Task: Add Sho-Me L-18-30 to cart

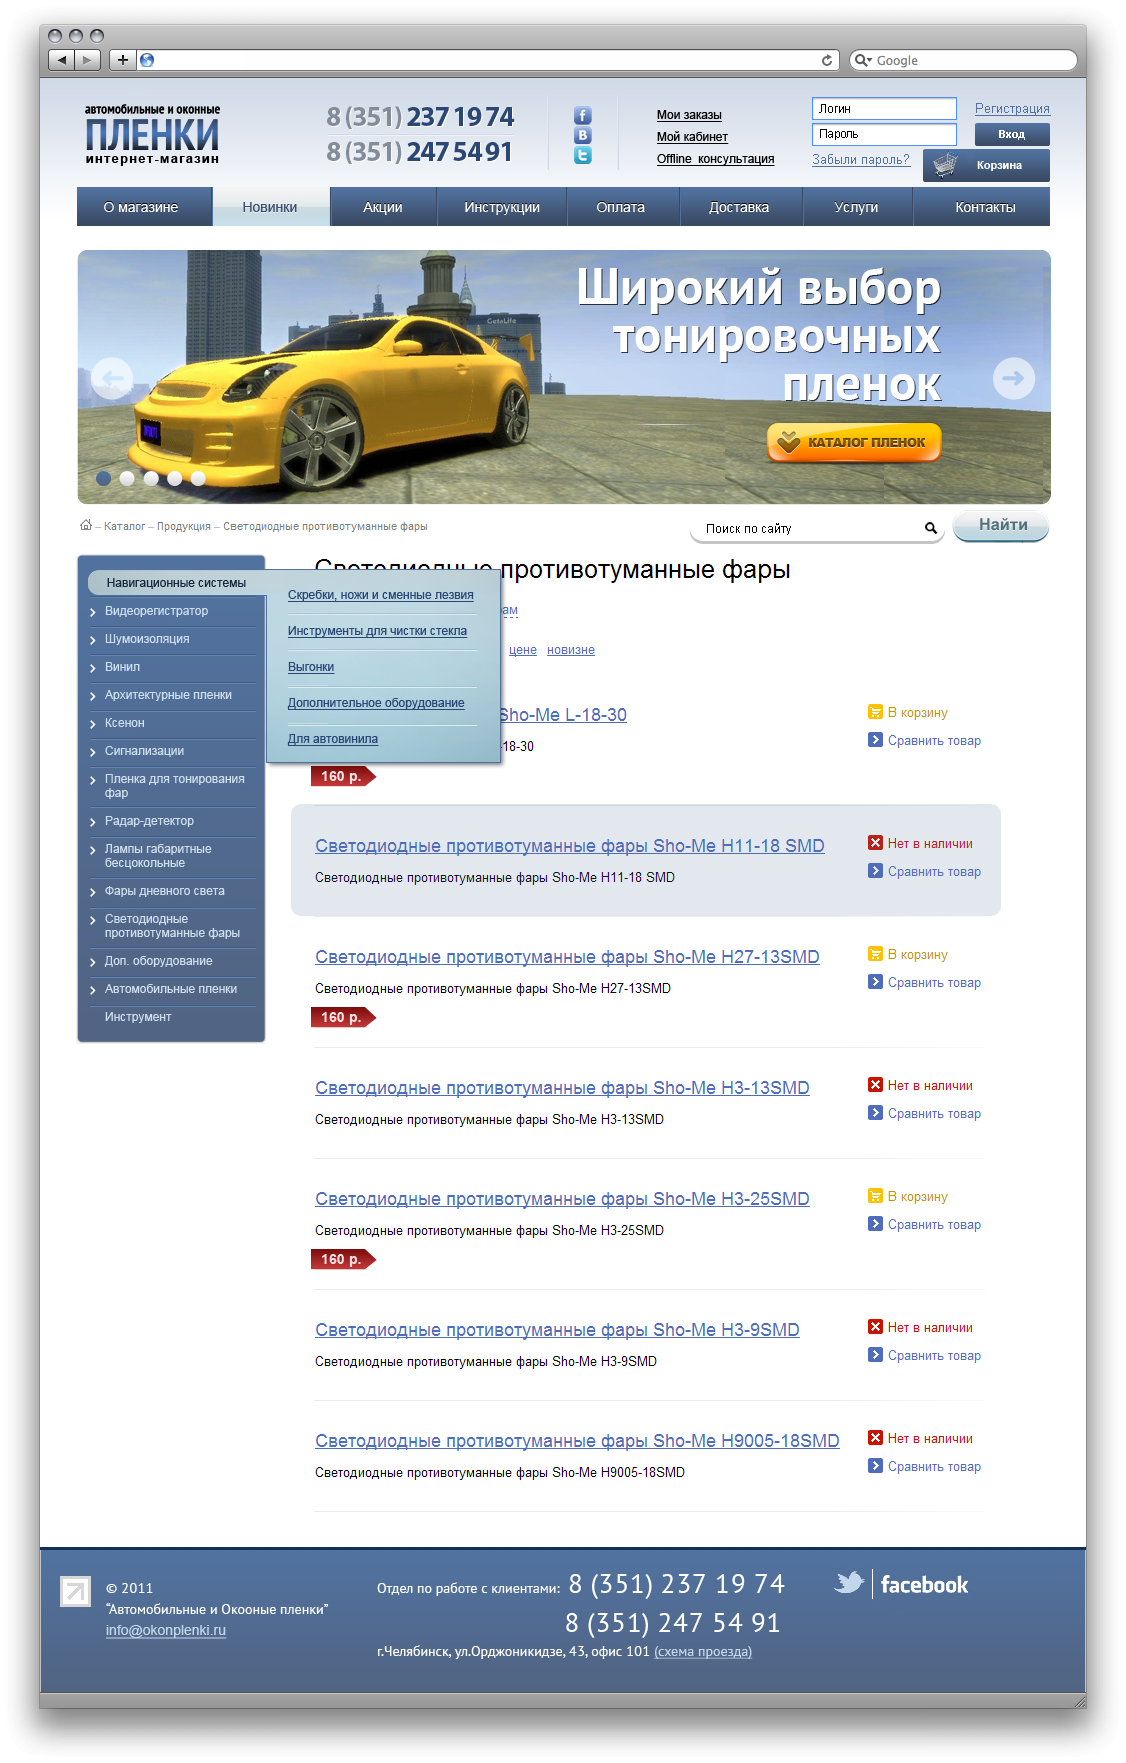Action: pos(908,713)
